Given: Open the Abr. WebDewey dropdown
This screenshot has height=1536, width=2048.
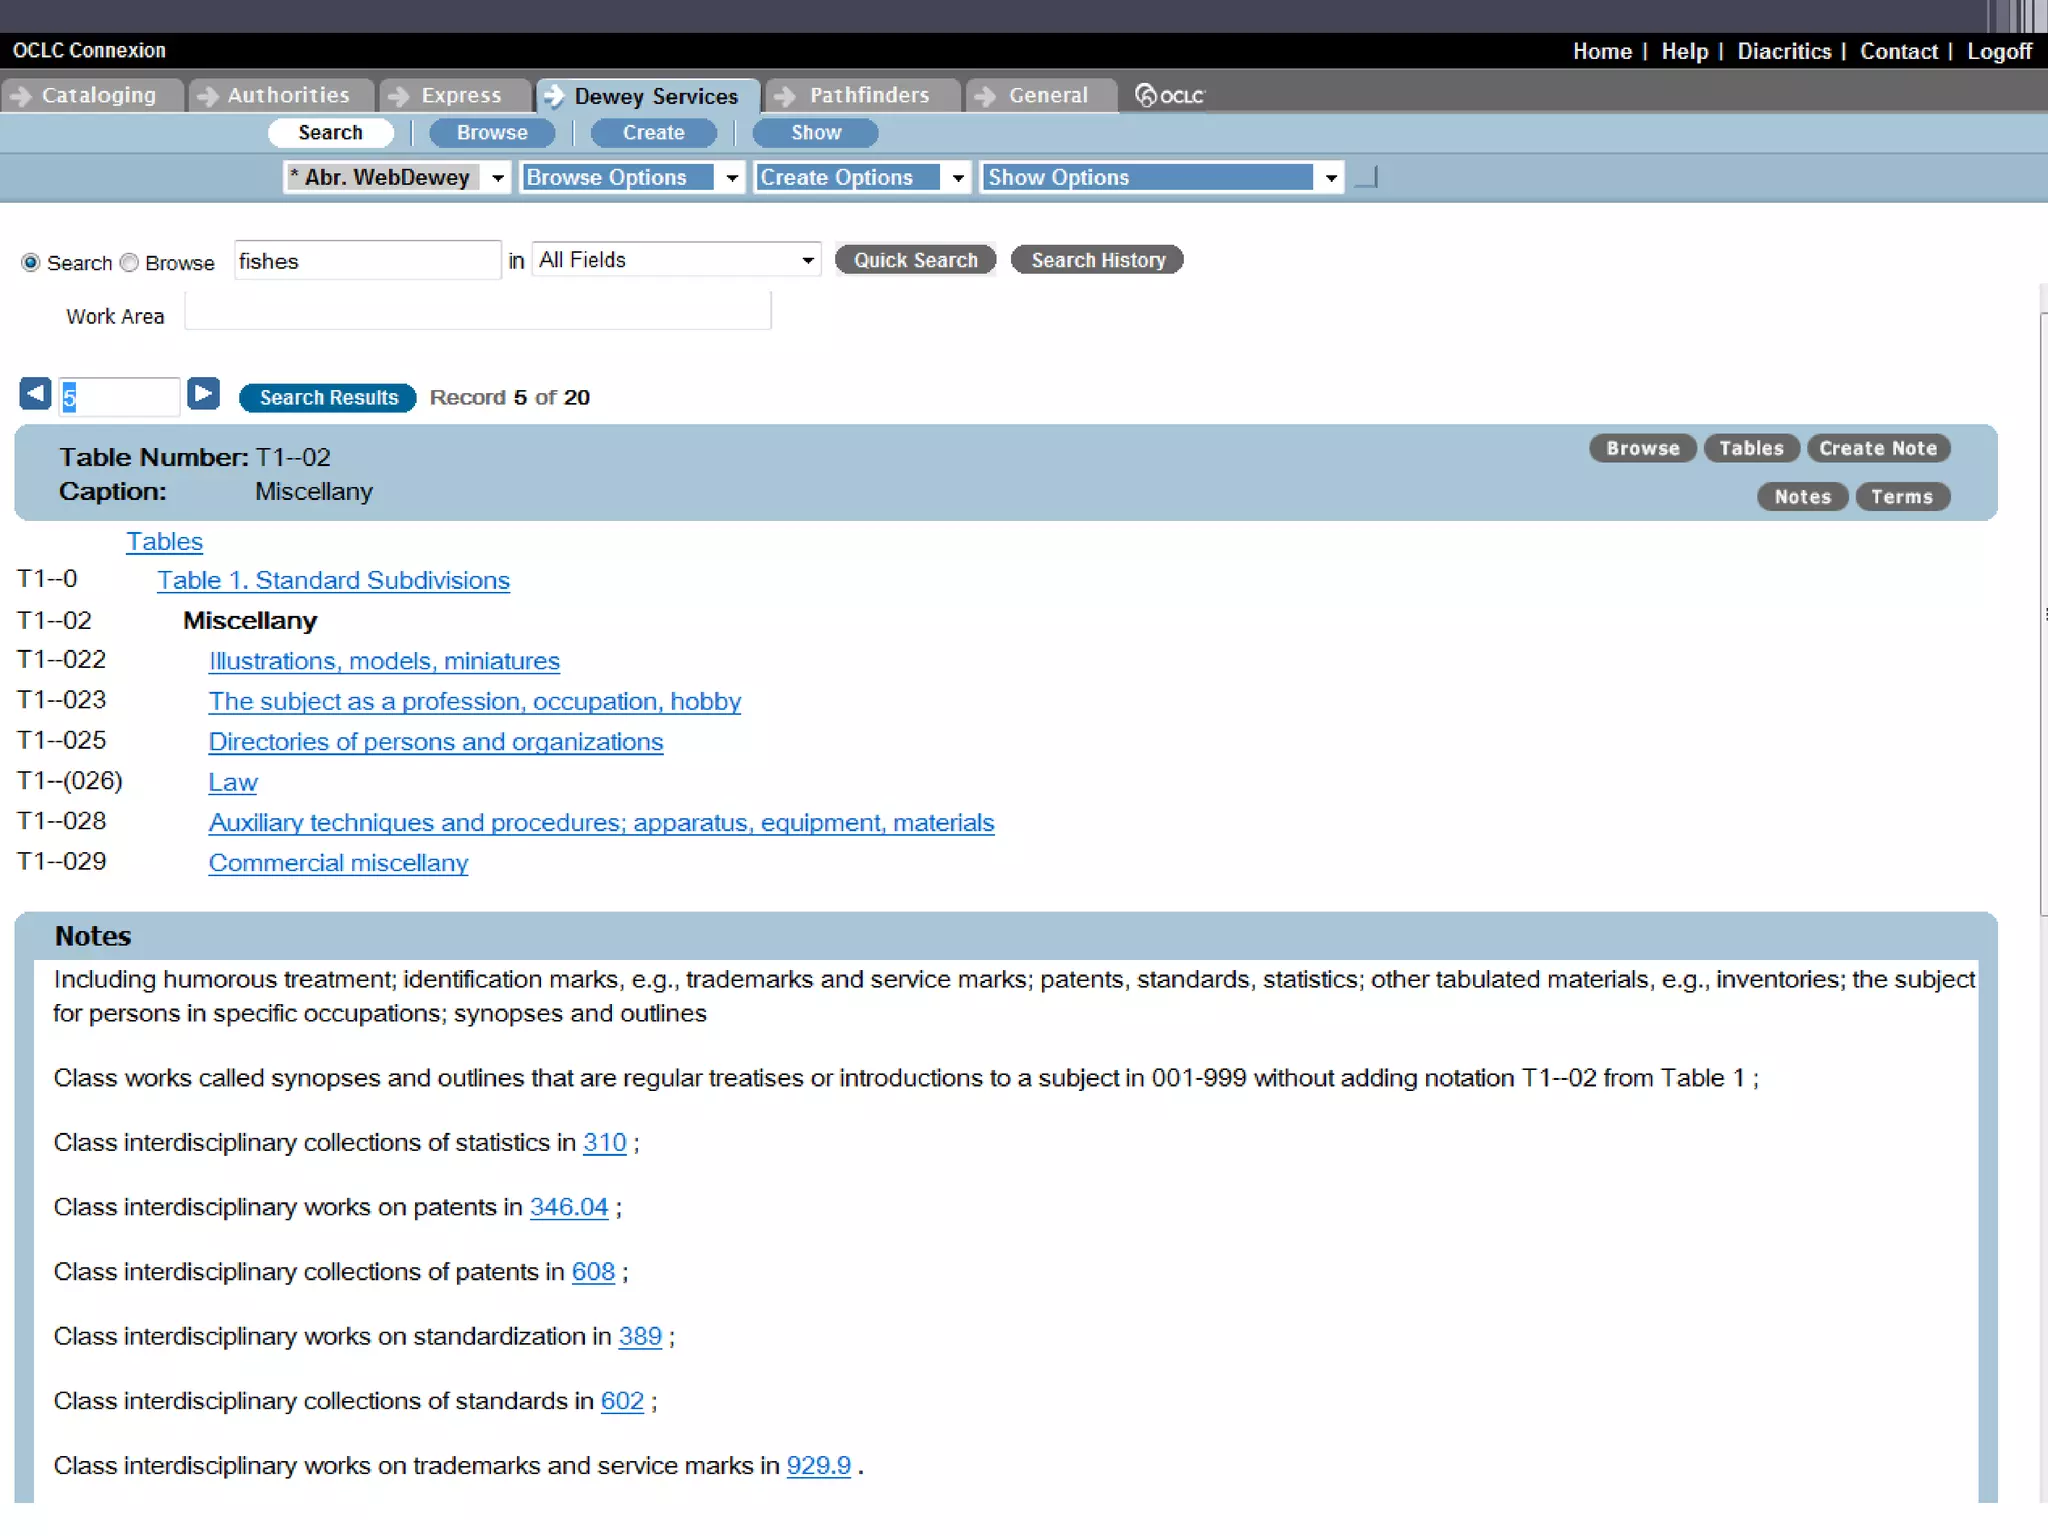Looking at the screenshot, I should point(497,178).
